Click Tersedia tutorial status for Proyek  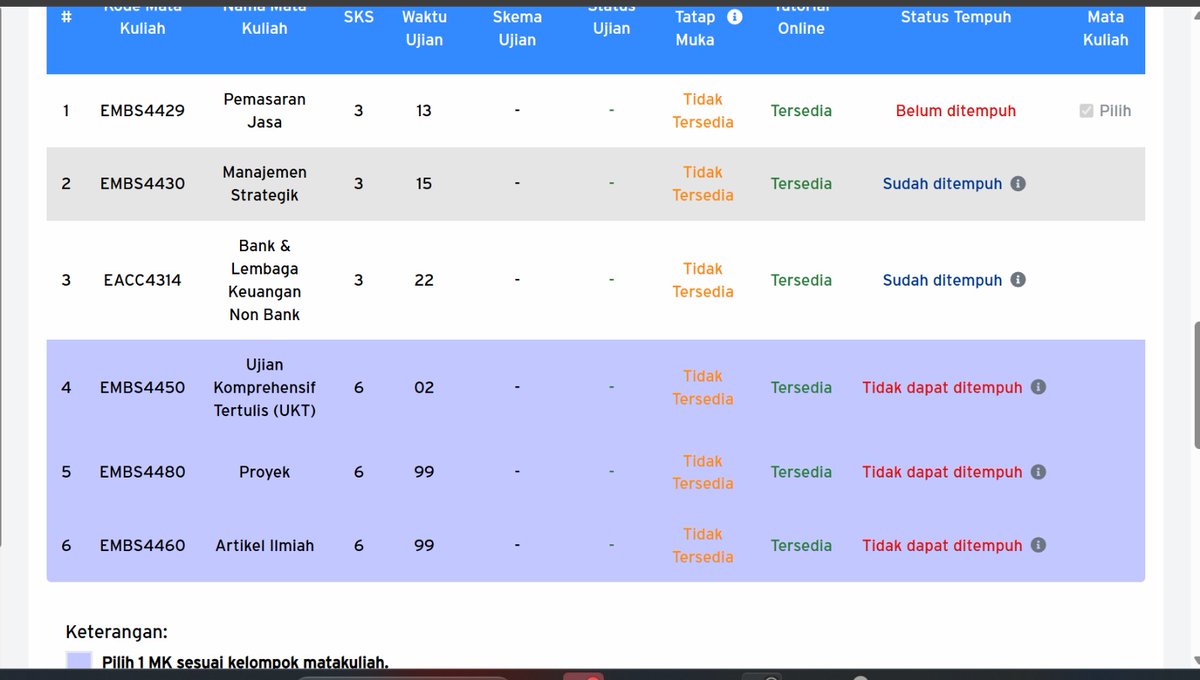(801, 472)
